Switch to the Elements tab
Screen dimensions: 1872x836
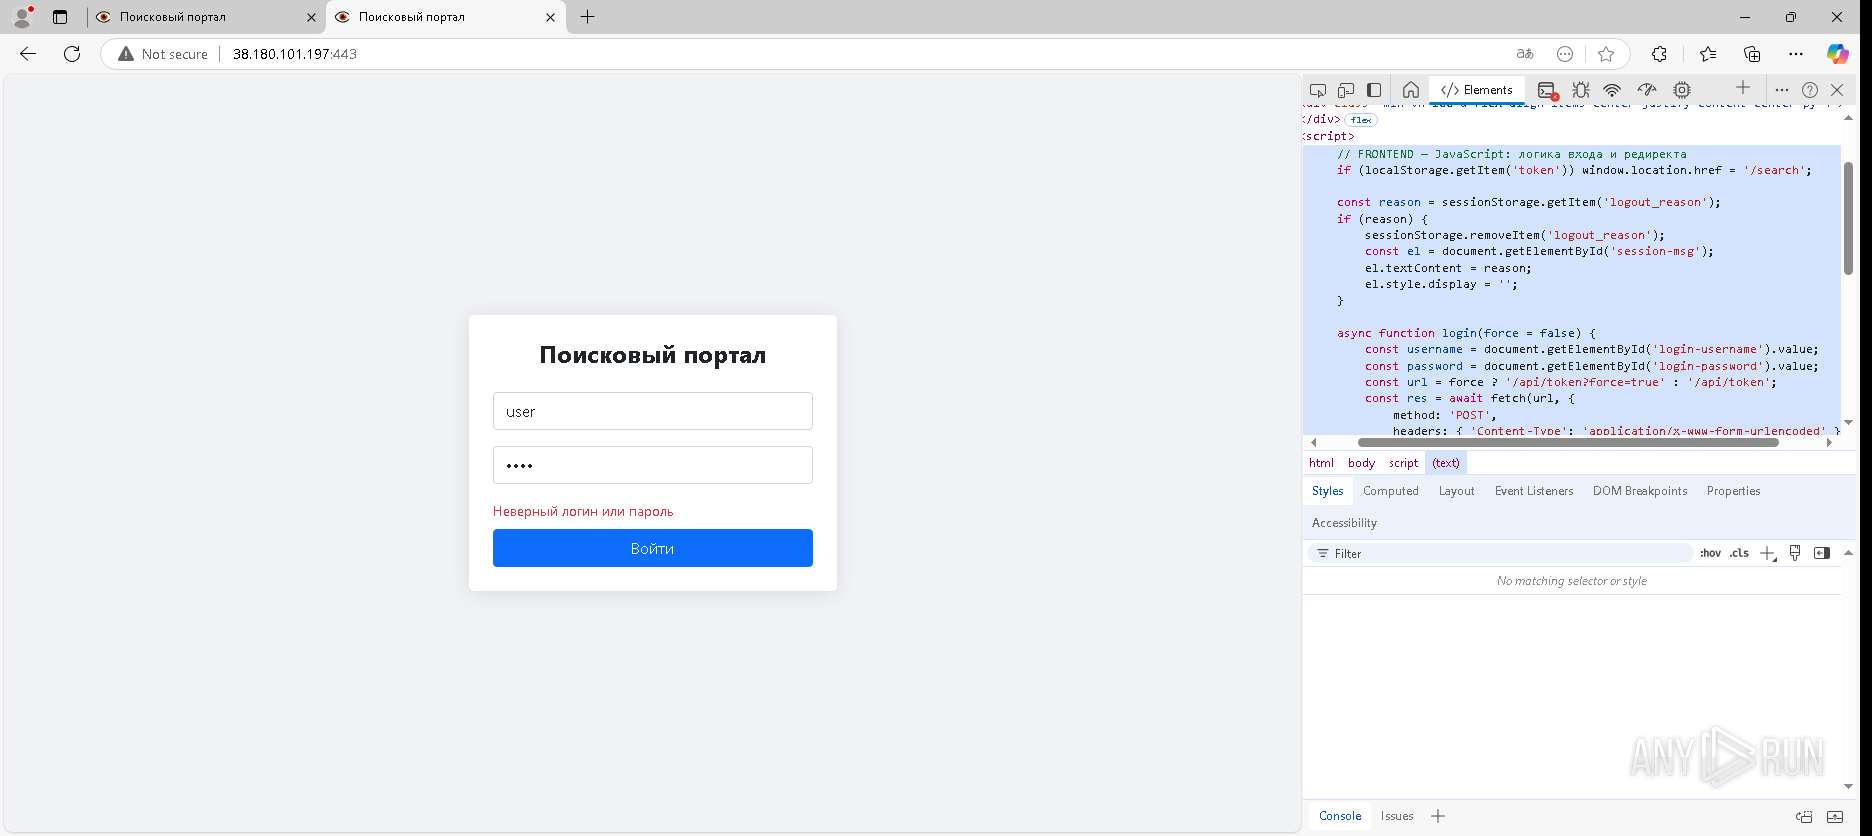[1477, 90]
